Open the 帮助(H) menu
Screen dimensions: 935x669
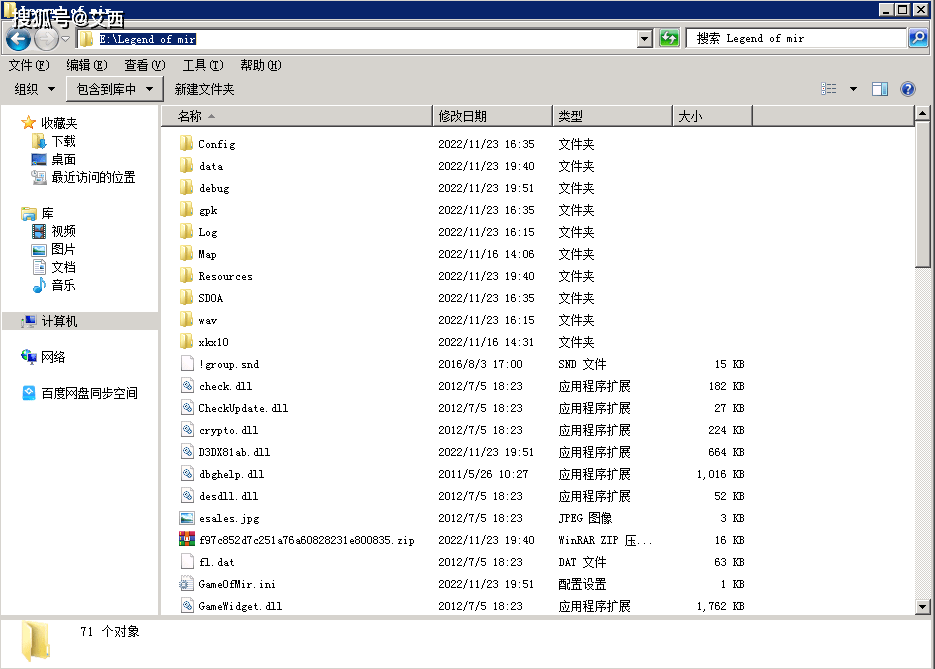(x=261, y=65)
